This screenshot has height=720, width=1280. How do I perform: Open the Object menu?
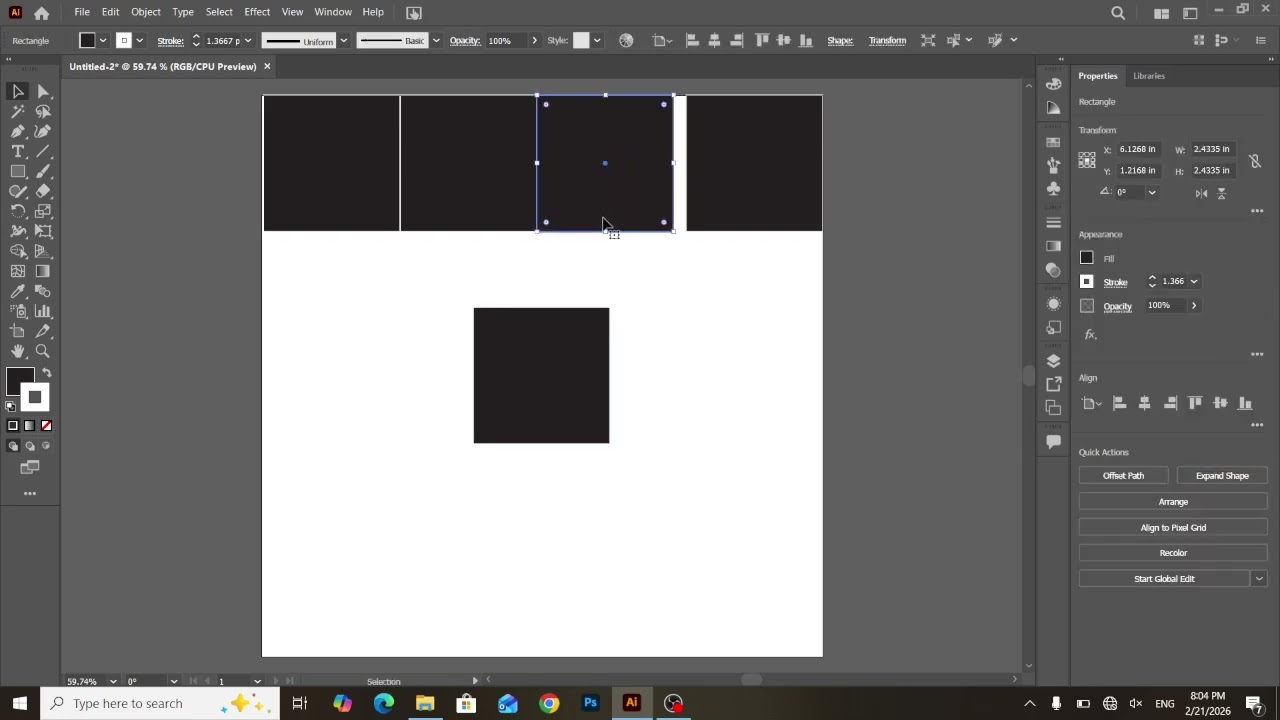[146, 12]
